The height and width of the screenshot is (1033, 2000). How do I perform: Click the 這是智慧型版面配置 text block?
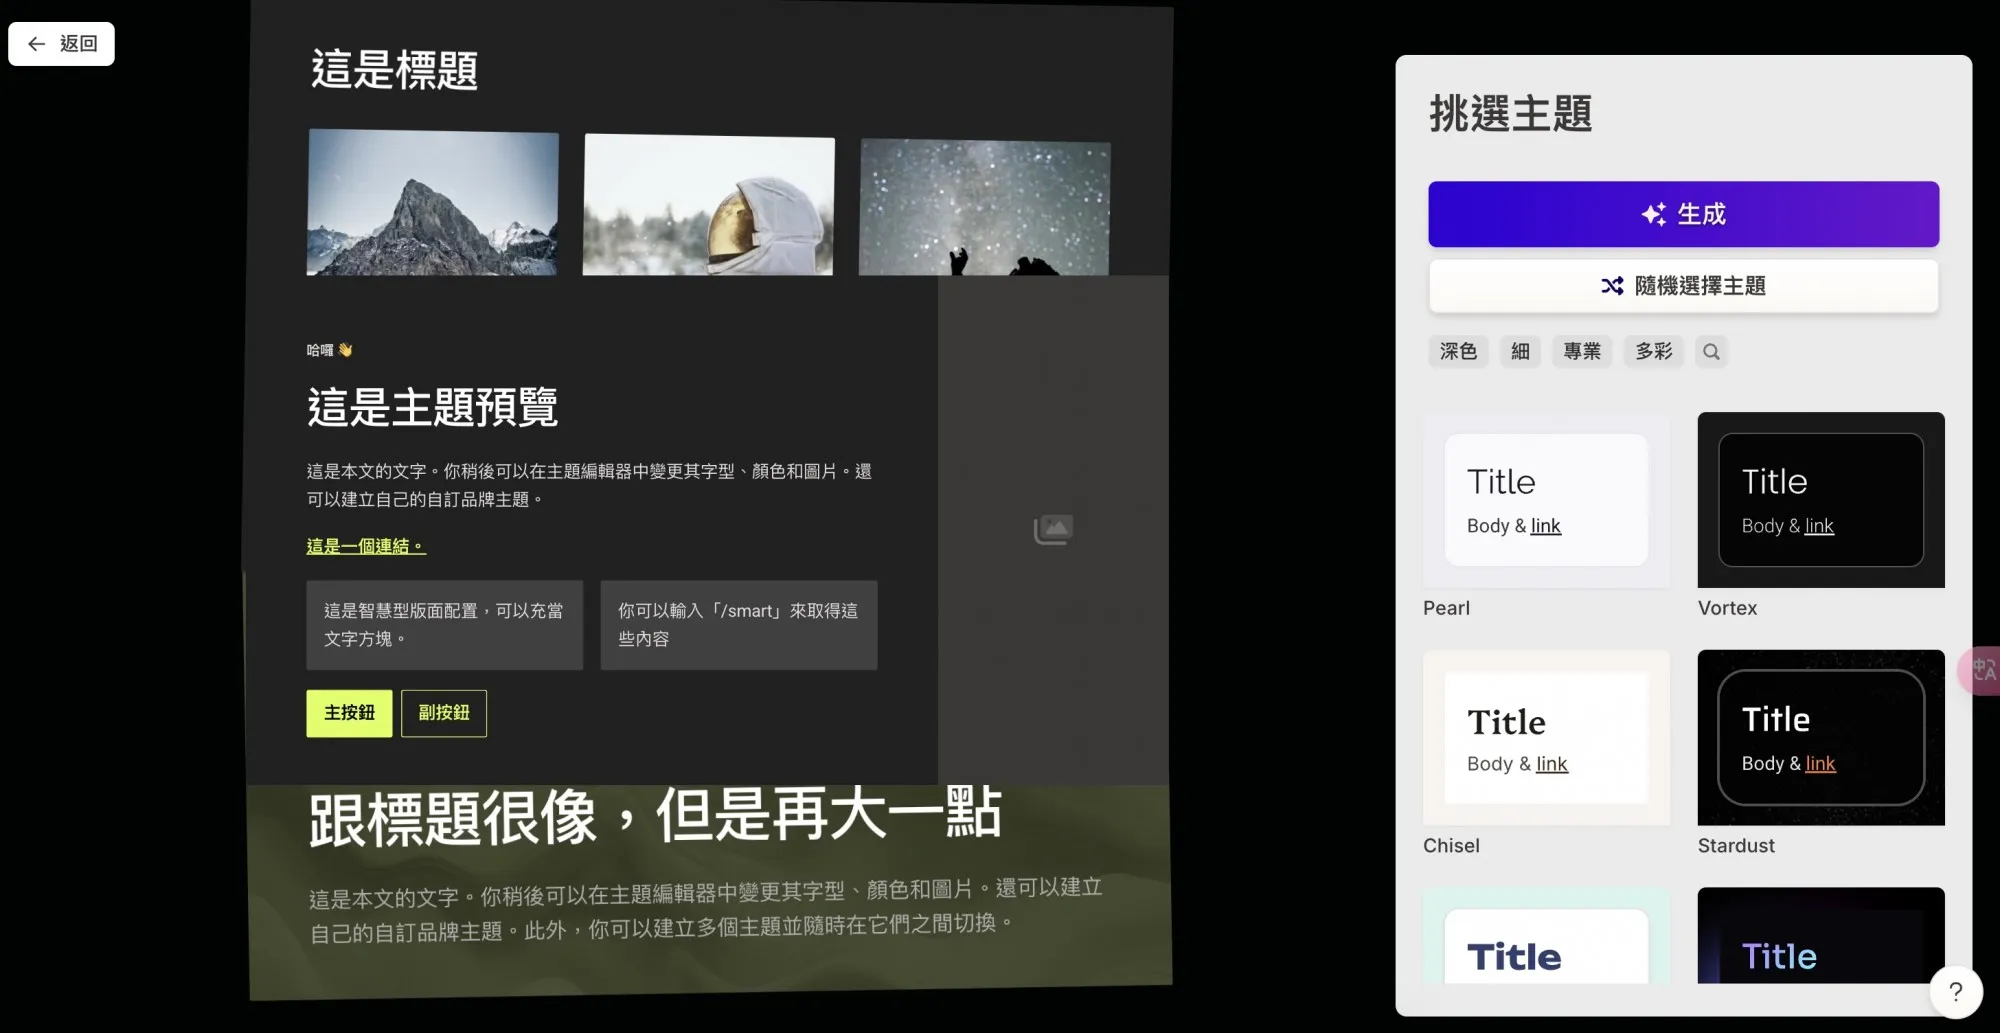pyautogui.click(x=444, y=625)
